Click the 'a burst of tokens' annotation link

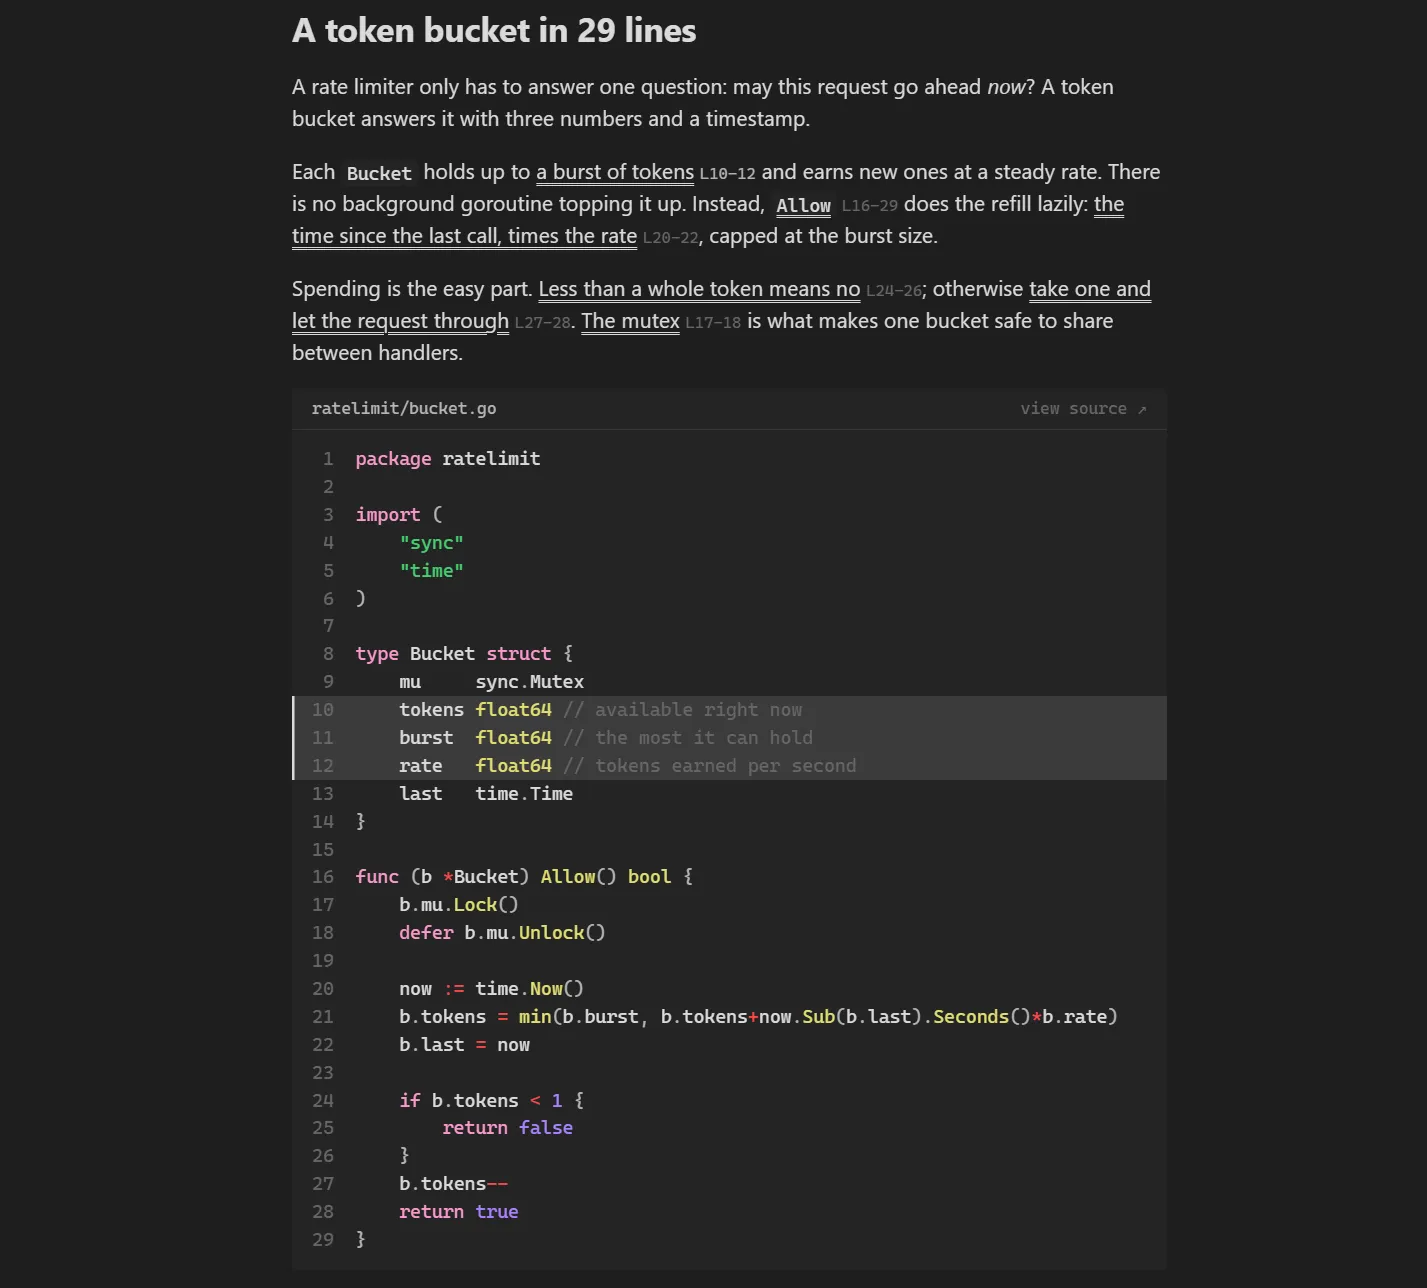coord(615,172)
